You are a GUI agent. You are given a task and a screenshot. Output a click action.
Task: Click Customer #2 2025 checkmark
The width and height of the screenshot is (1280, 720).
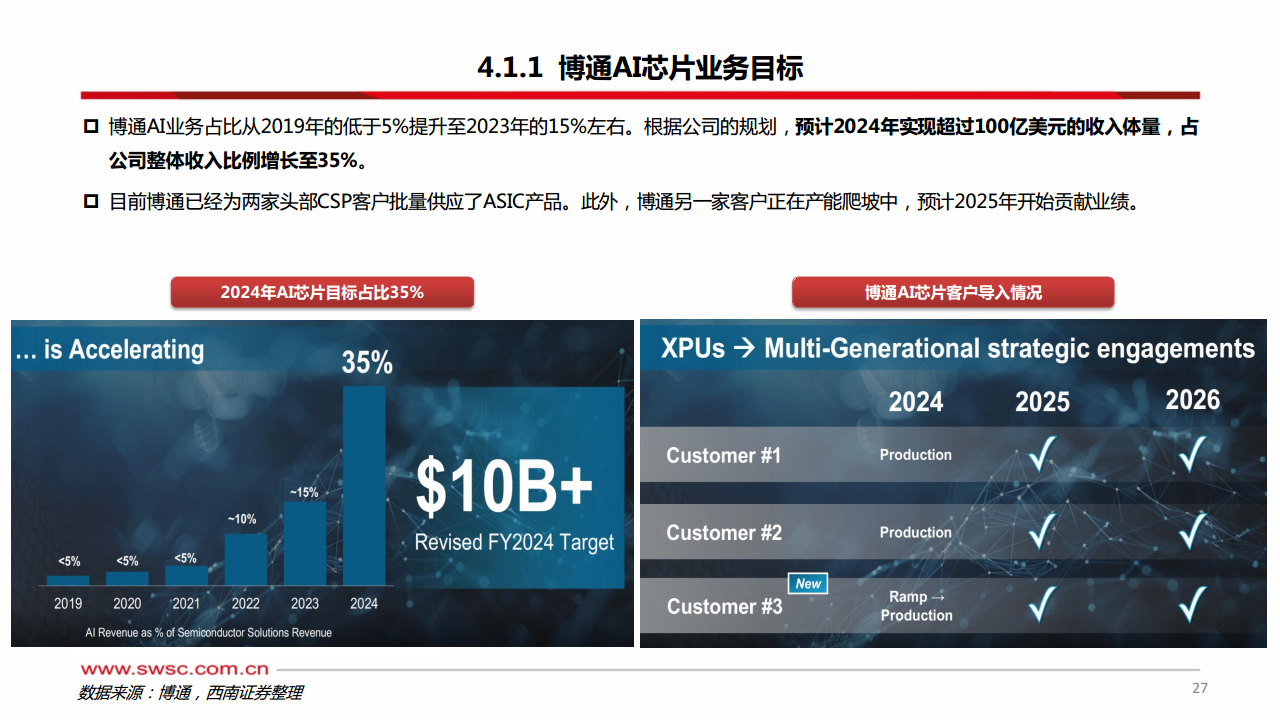(1042, 531)
